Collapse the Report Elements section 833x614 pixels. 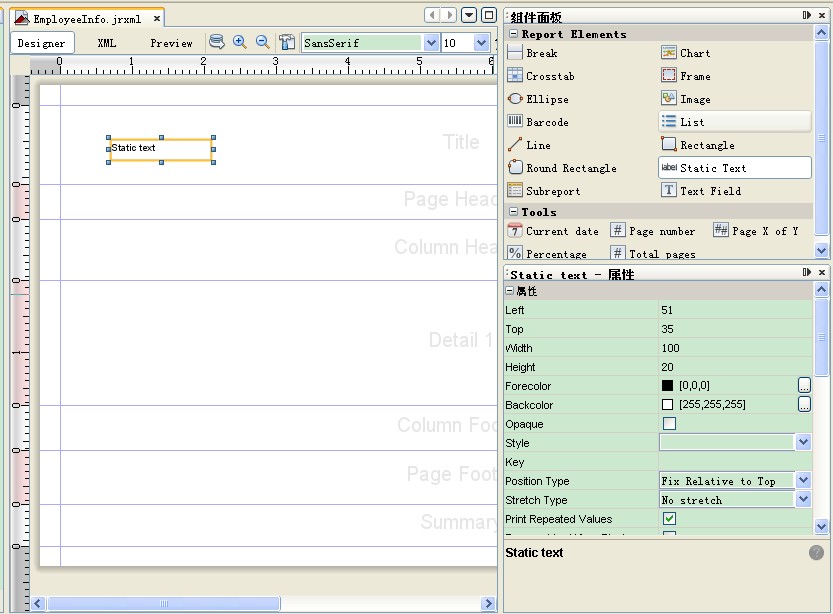point(514,34)
